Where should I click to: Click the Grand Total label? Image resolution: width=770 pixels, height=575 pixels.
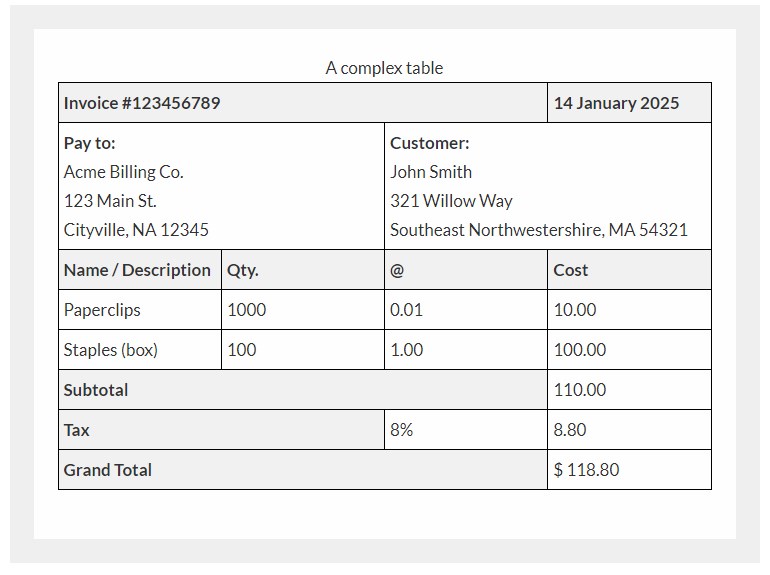(x=108, y=470)
